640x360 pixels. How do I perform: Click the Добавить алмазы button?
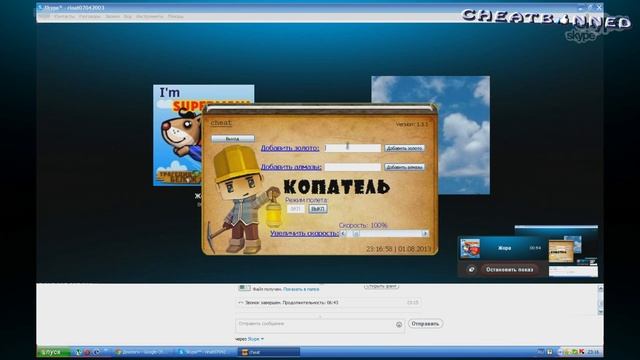coord(404,167)
